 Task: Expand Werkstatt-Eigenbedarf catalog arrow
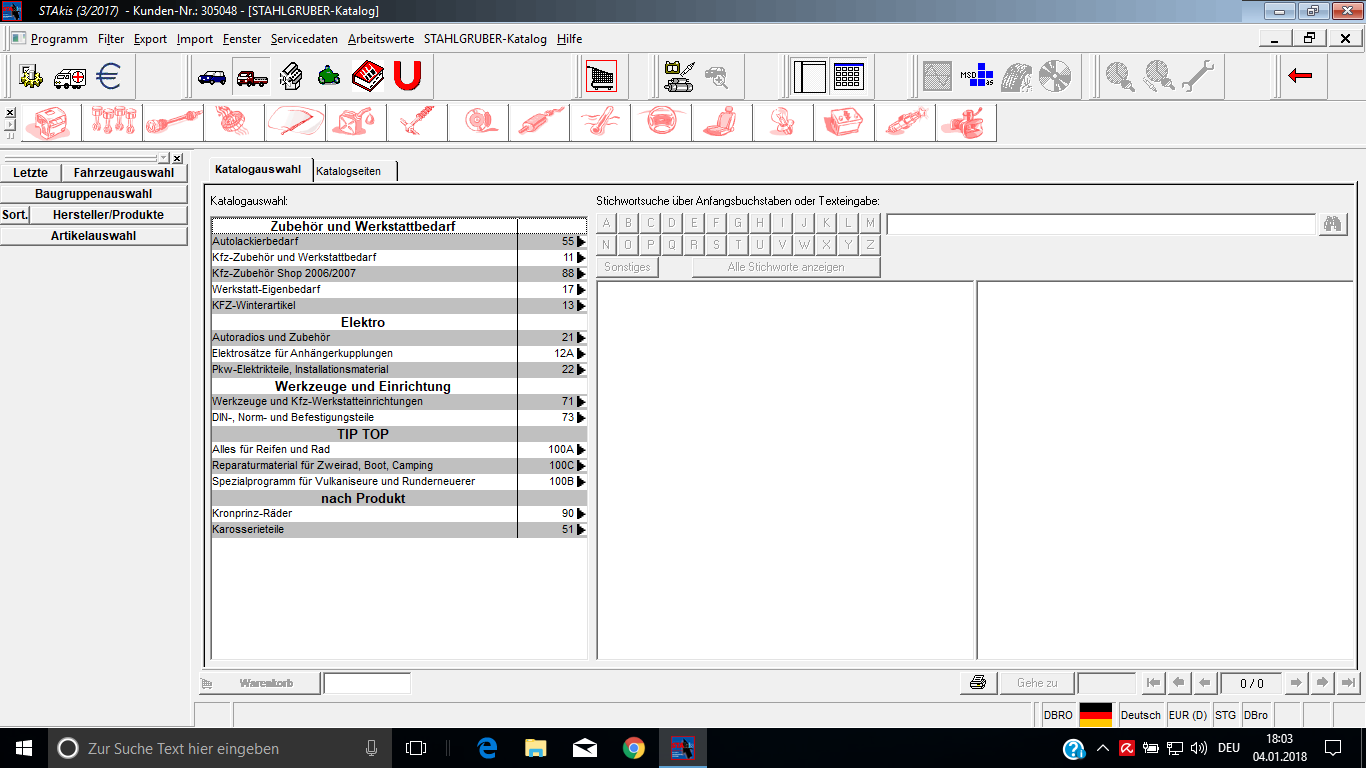[x=581, y=290]
